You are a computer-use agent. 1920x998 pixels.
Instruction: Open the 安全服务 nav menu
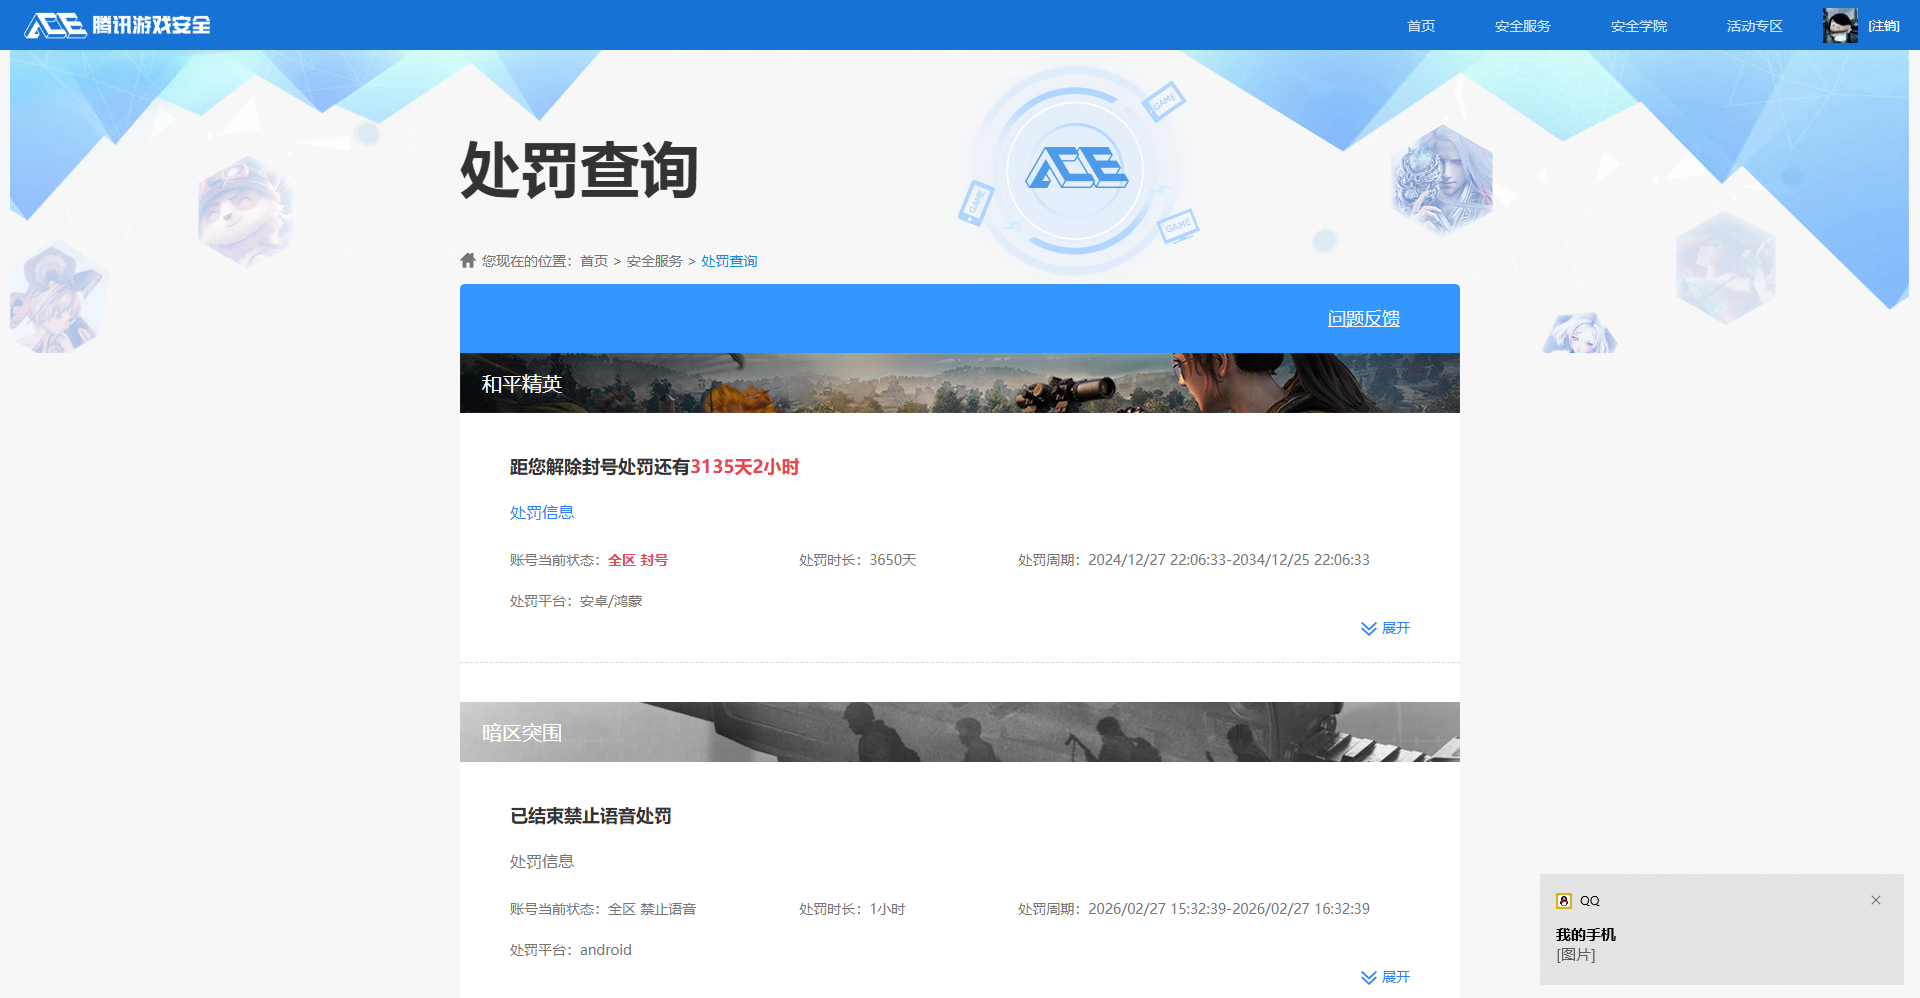[x=1522, y=26]
